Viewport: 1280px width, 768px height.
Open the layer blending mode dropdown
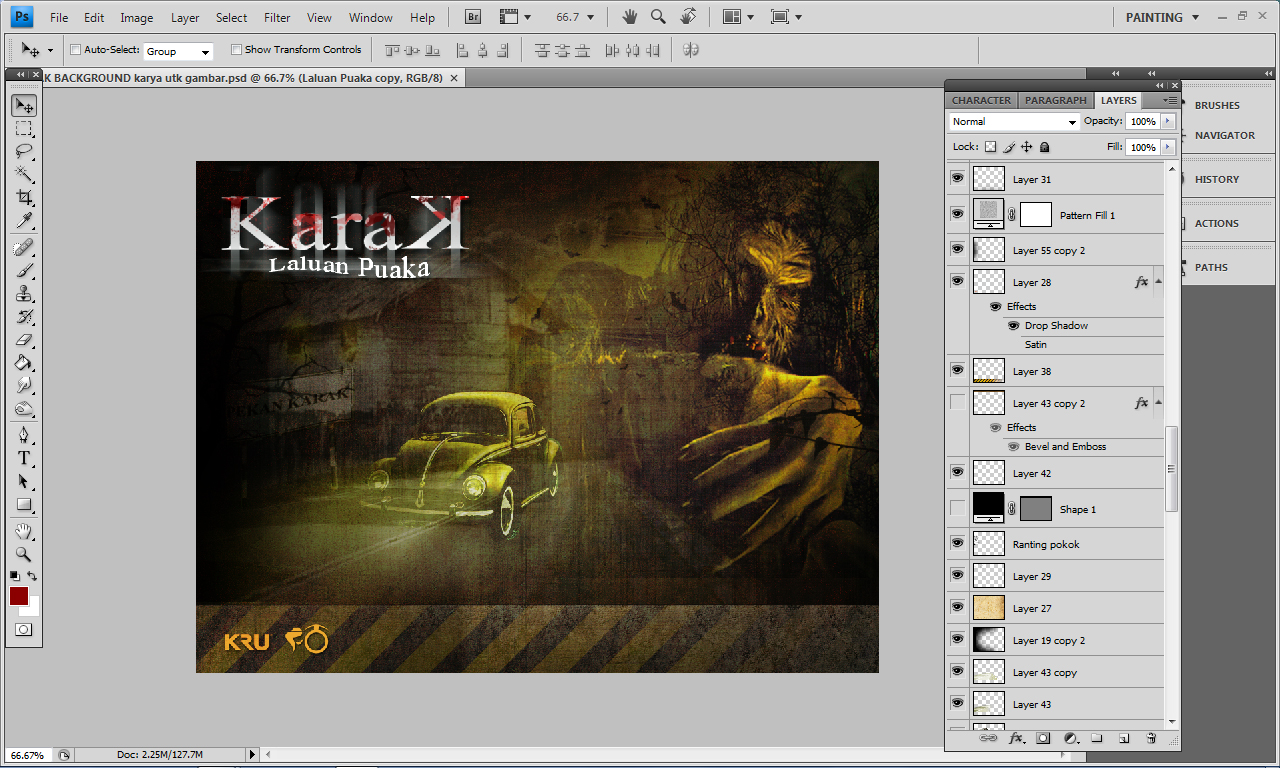(1013, 121)
